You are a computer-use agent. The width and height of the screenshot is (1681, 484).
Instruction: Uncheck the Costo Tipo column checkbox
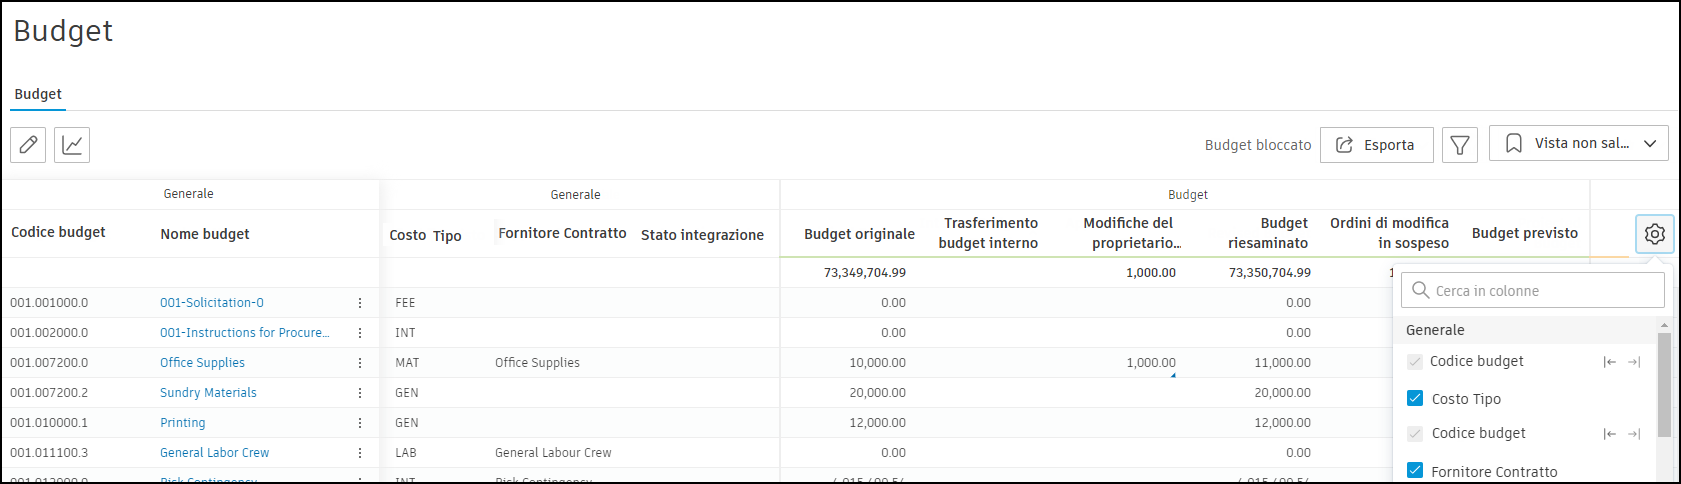pyautogui.click(x=1415, y=398)
